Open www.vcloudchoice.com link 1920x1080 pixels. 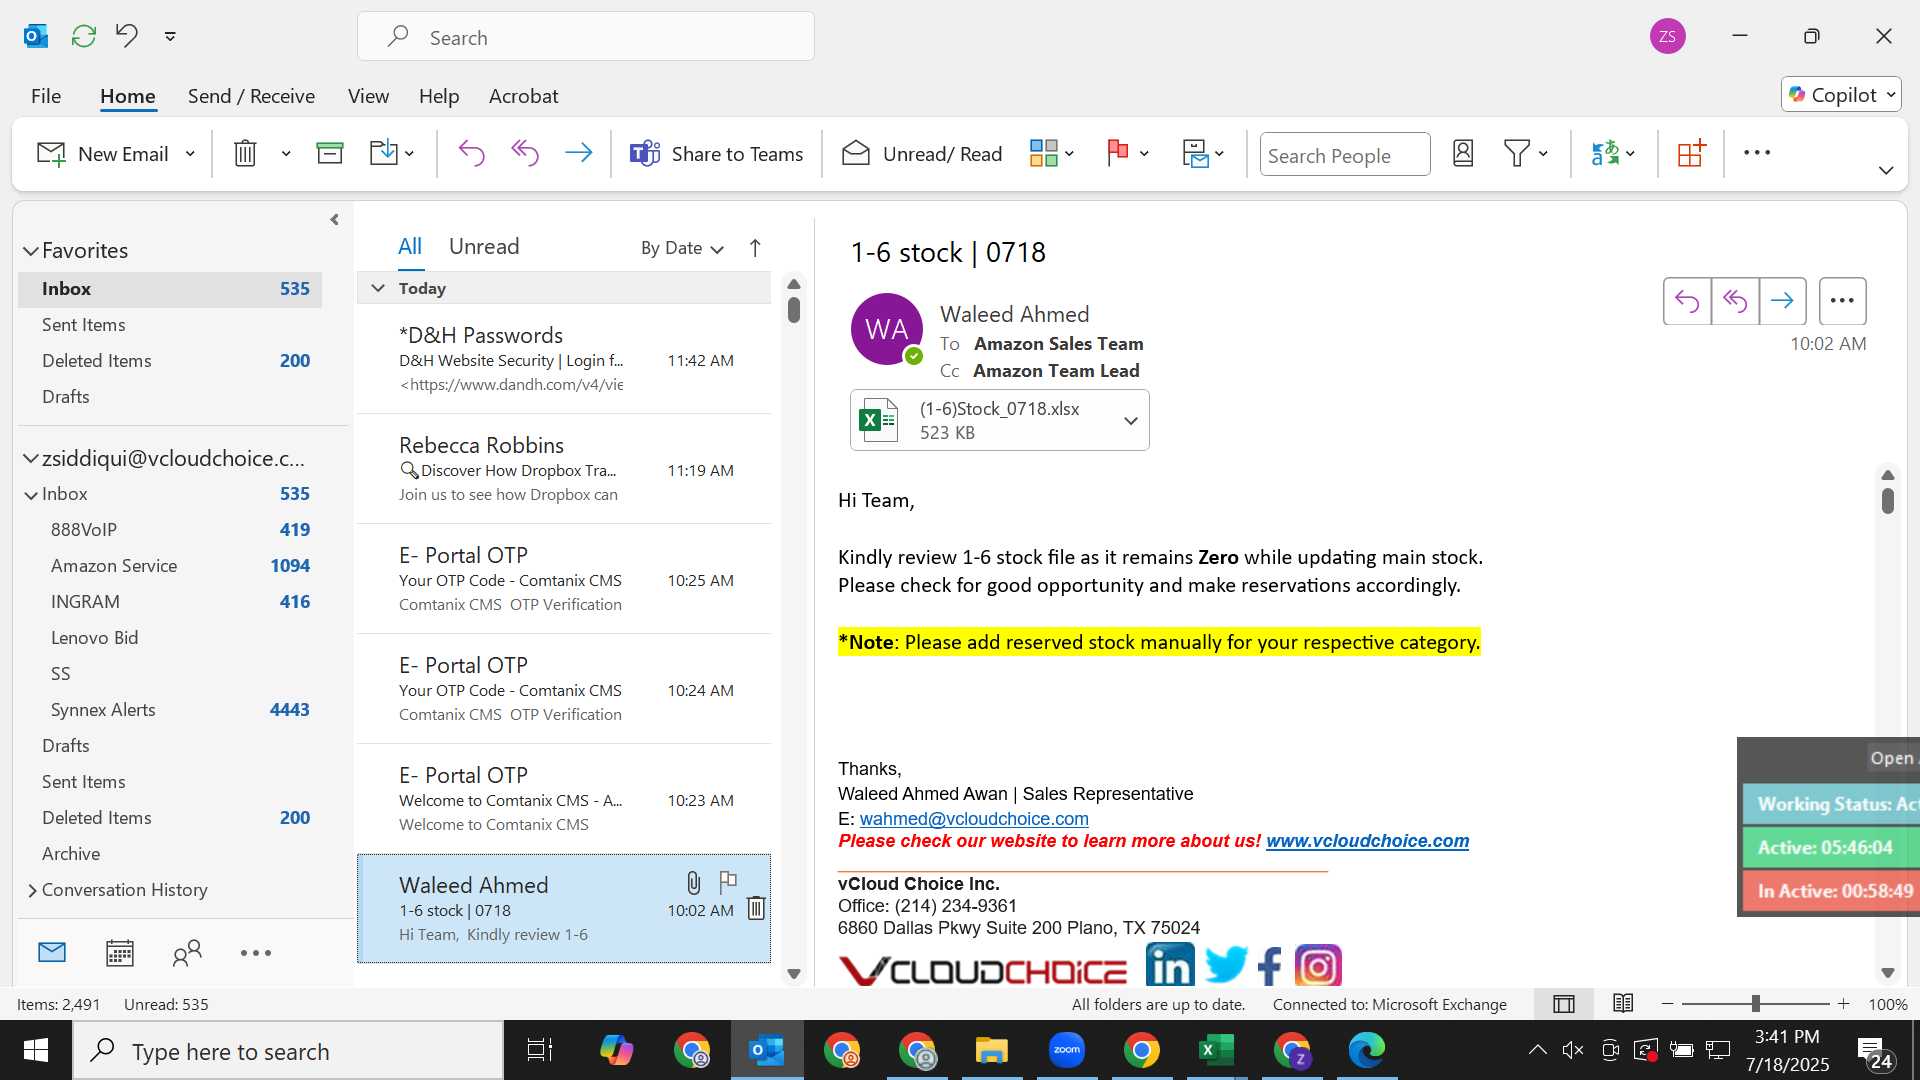click(x=1367, y=841)
